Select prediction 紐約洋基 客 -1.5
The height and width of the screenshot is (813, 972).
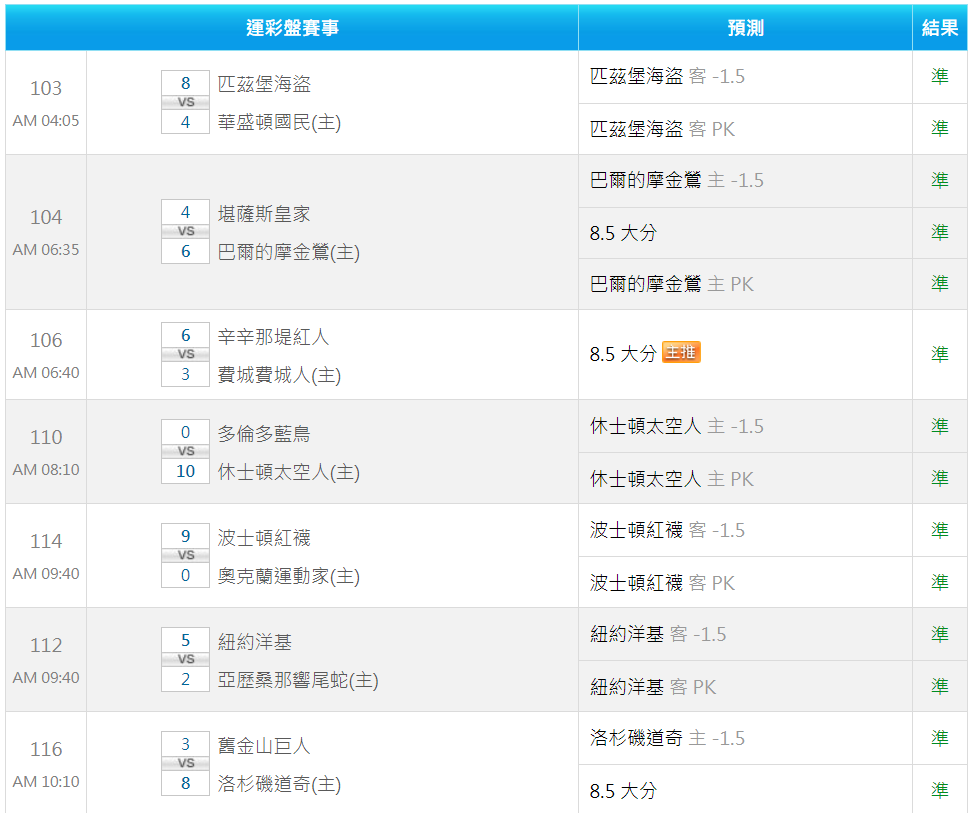pos(658,635)
